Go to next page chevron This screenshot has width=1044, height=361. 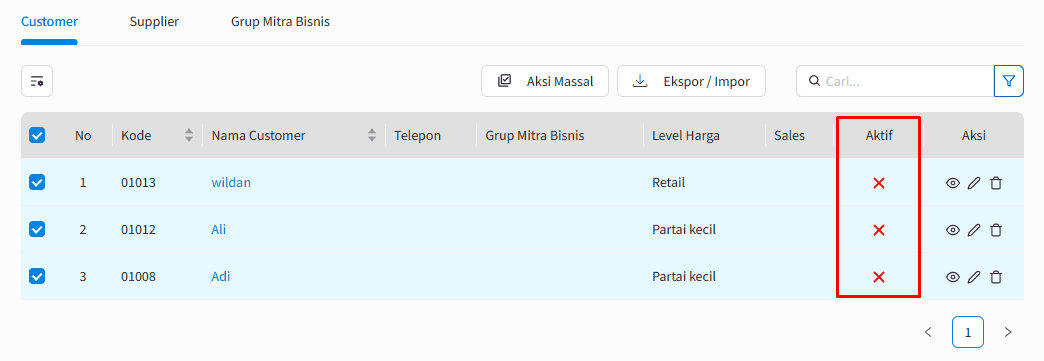coord(1008,332)
